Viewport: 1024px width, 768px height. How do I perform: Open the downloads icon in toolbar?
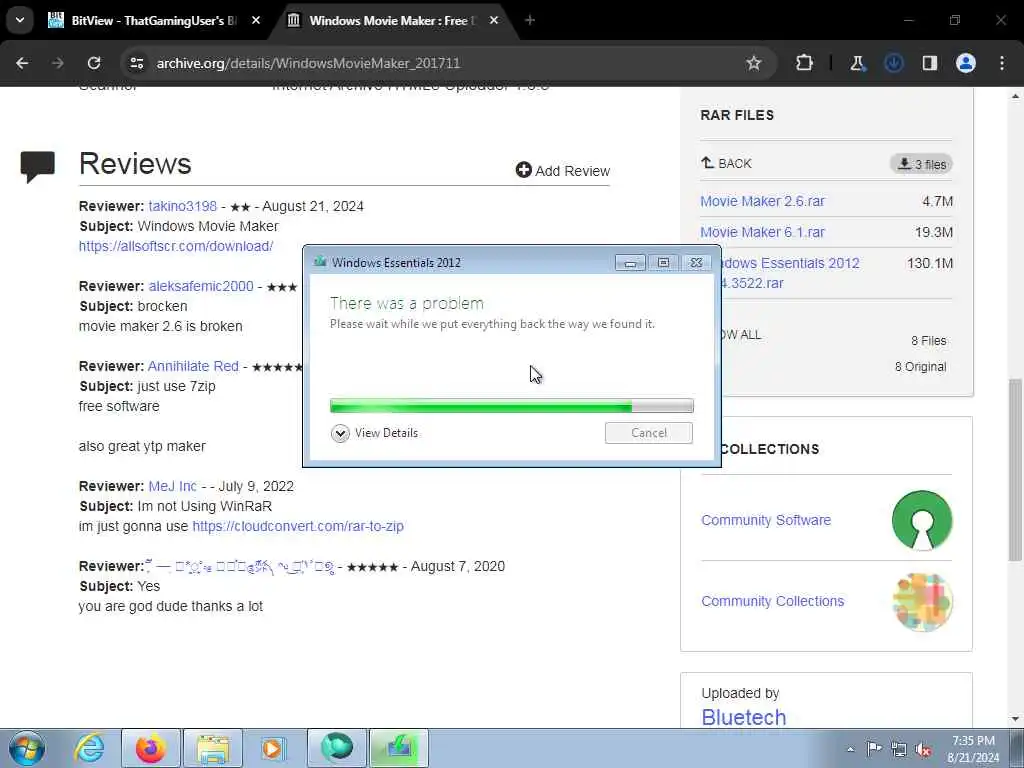893,63
